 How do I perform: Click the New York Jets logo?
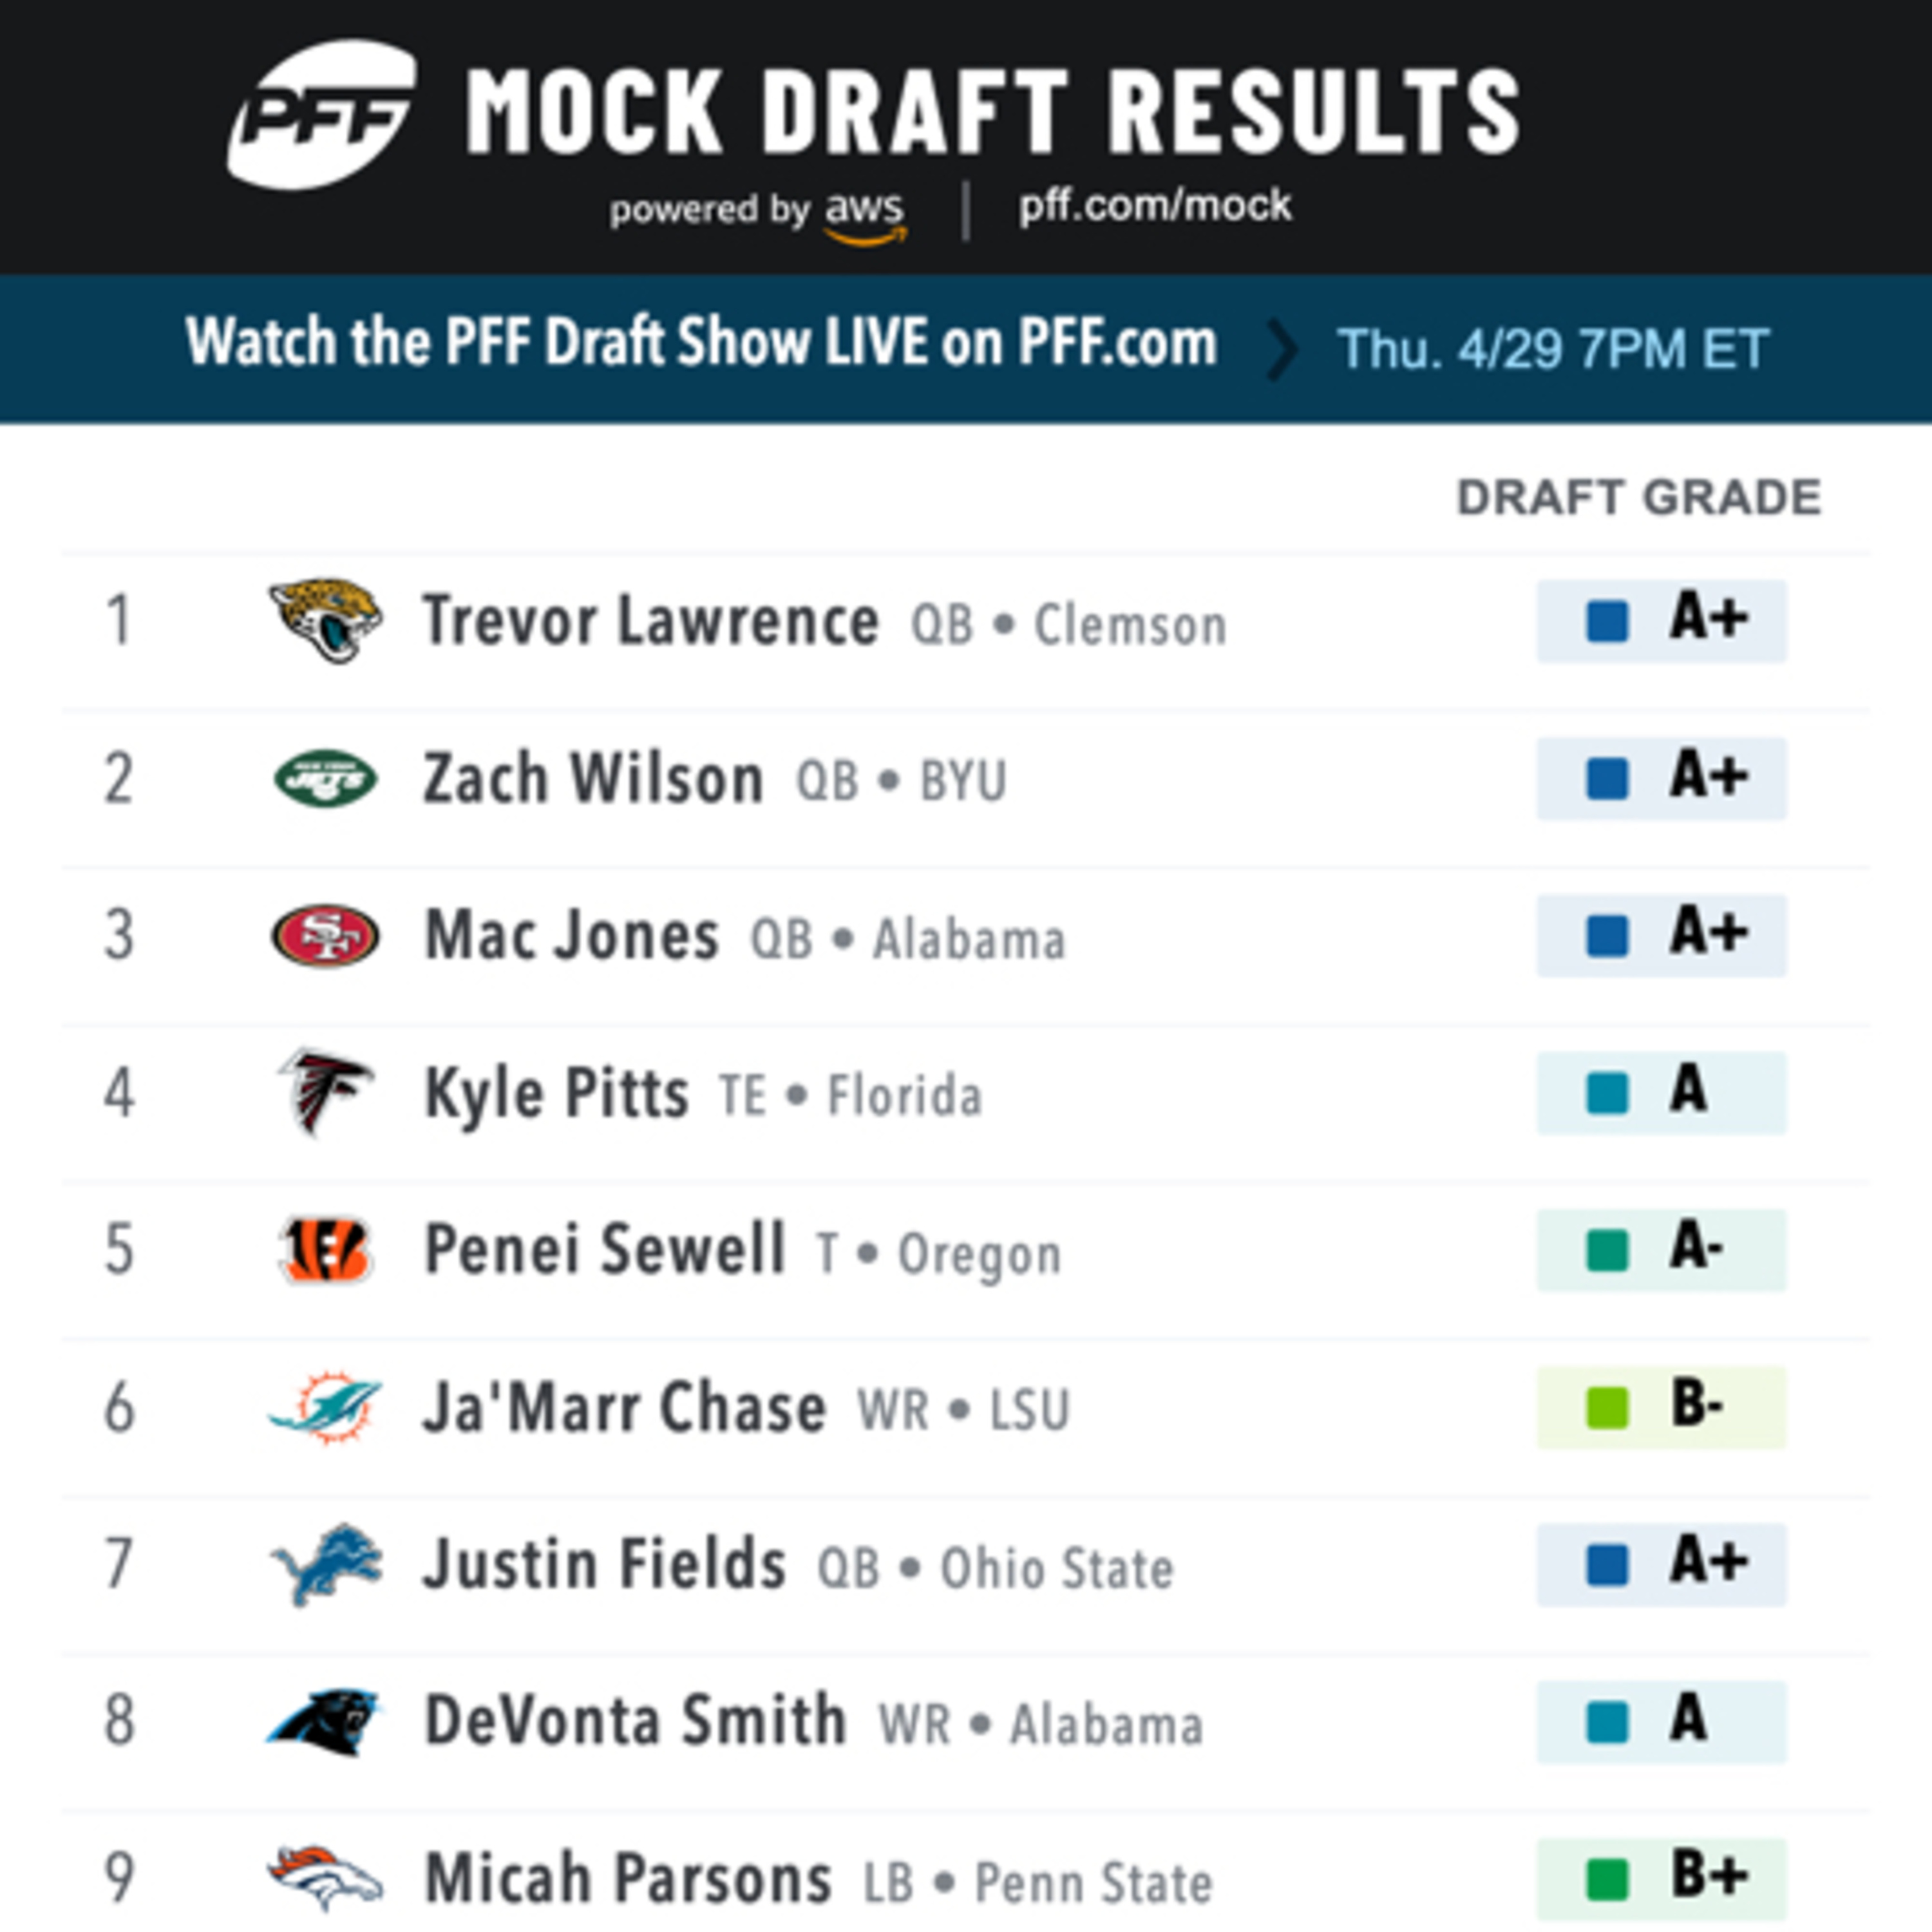(x=325, y=778)
